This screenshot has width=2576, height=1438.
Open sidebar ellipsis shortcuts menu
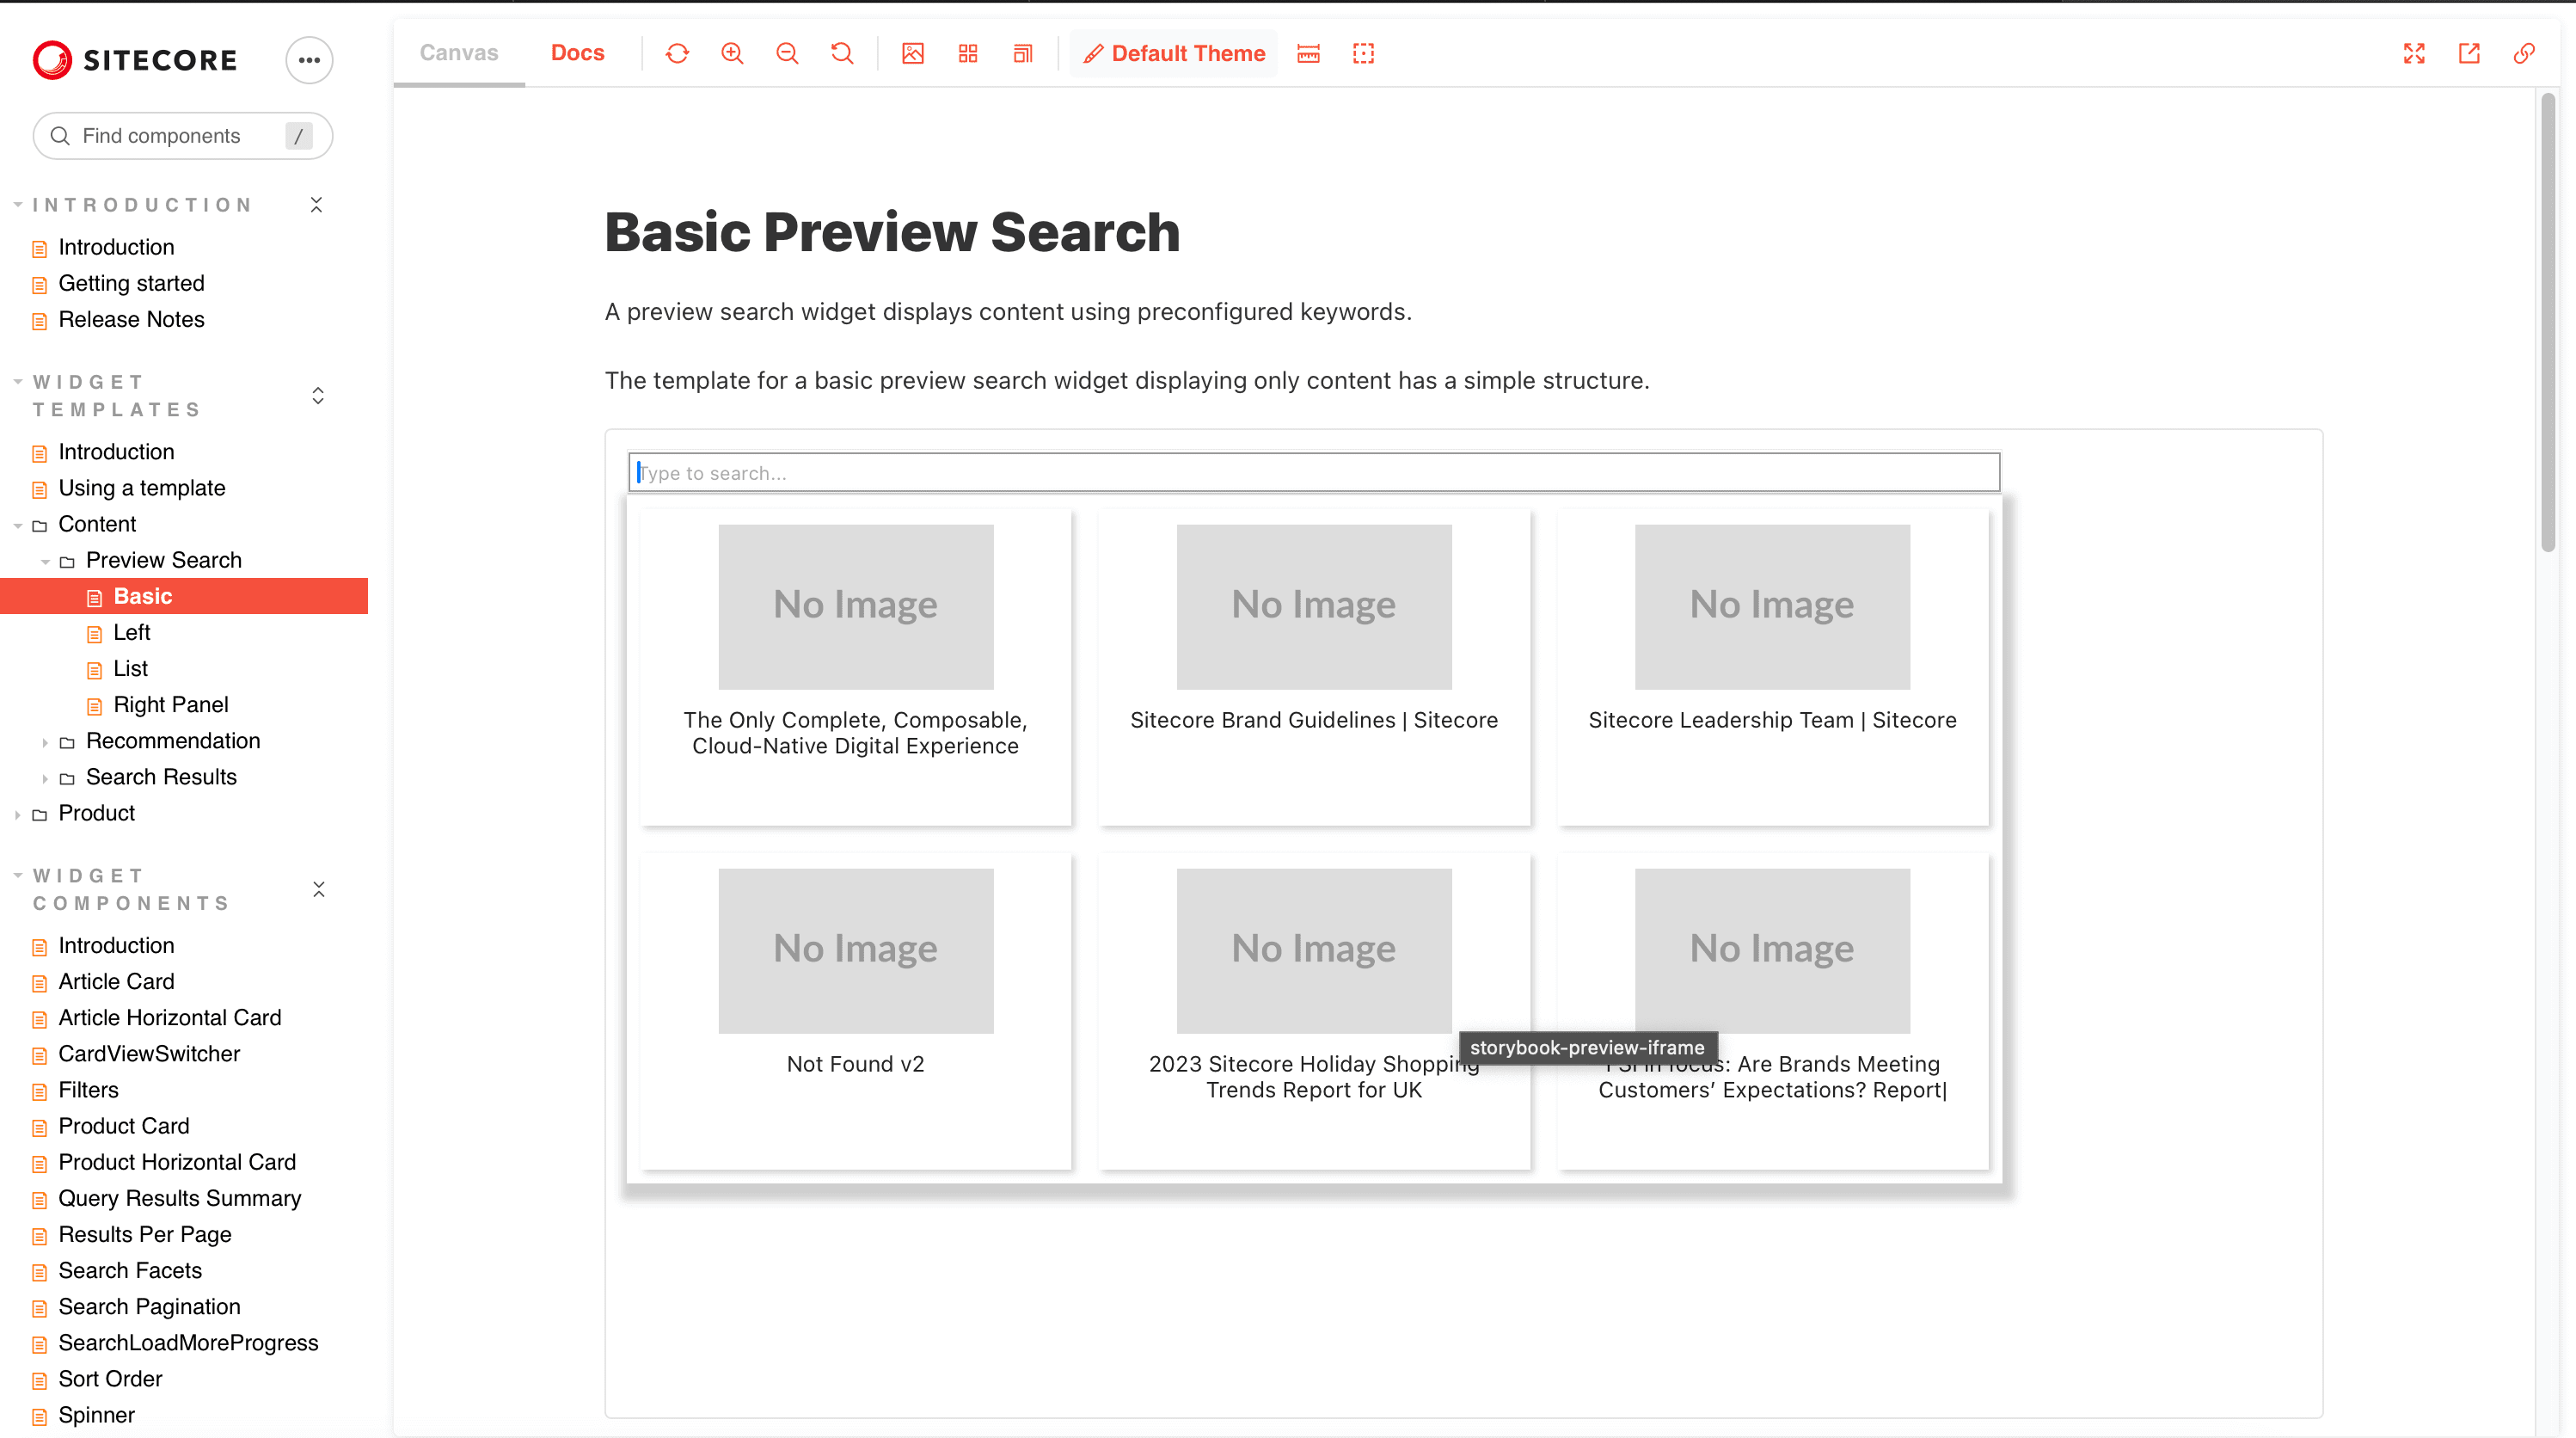pyautogui.click(x=309, y=60)
